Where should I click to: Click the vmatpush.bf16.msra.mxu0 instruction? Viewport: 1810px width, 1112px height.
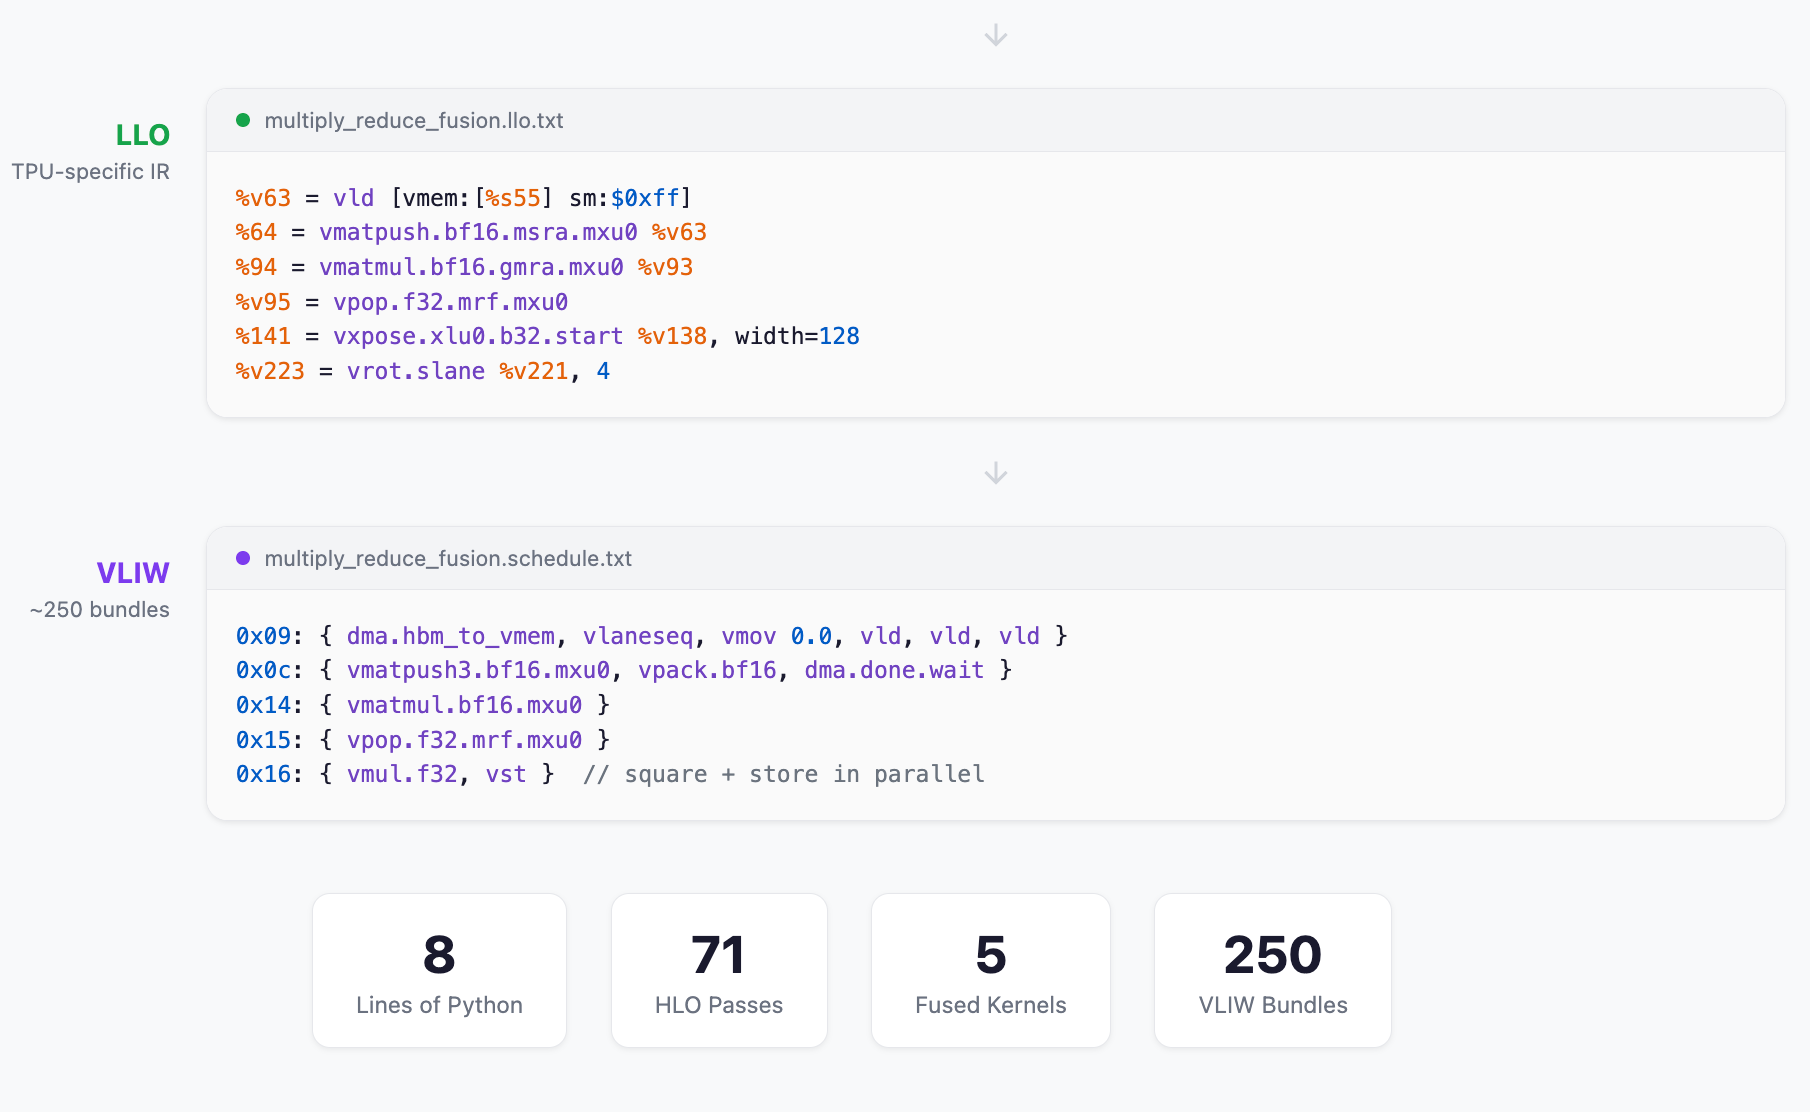(478, 232)
